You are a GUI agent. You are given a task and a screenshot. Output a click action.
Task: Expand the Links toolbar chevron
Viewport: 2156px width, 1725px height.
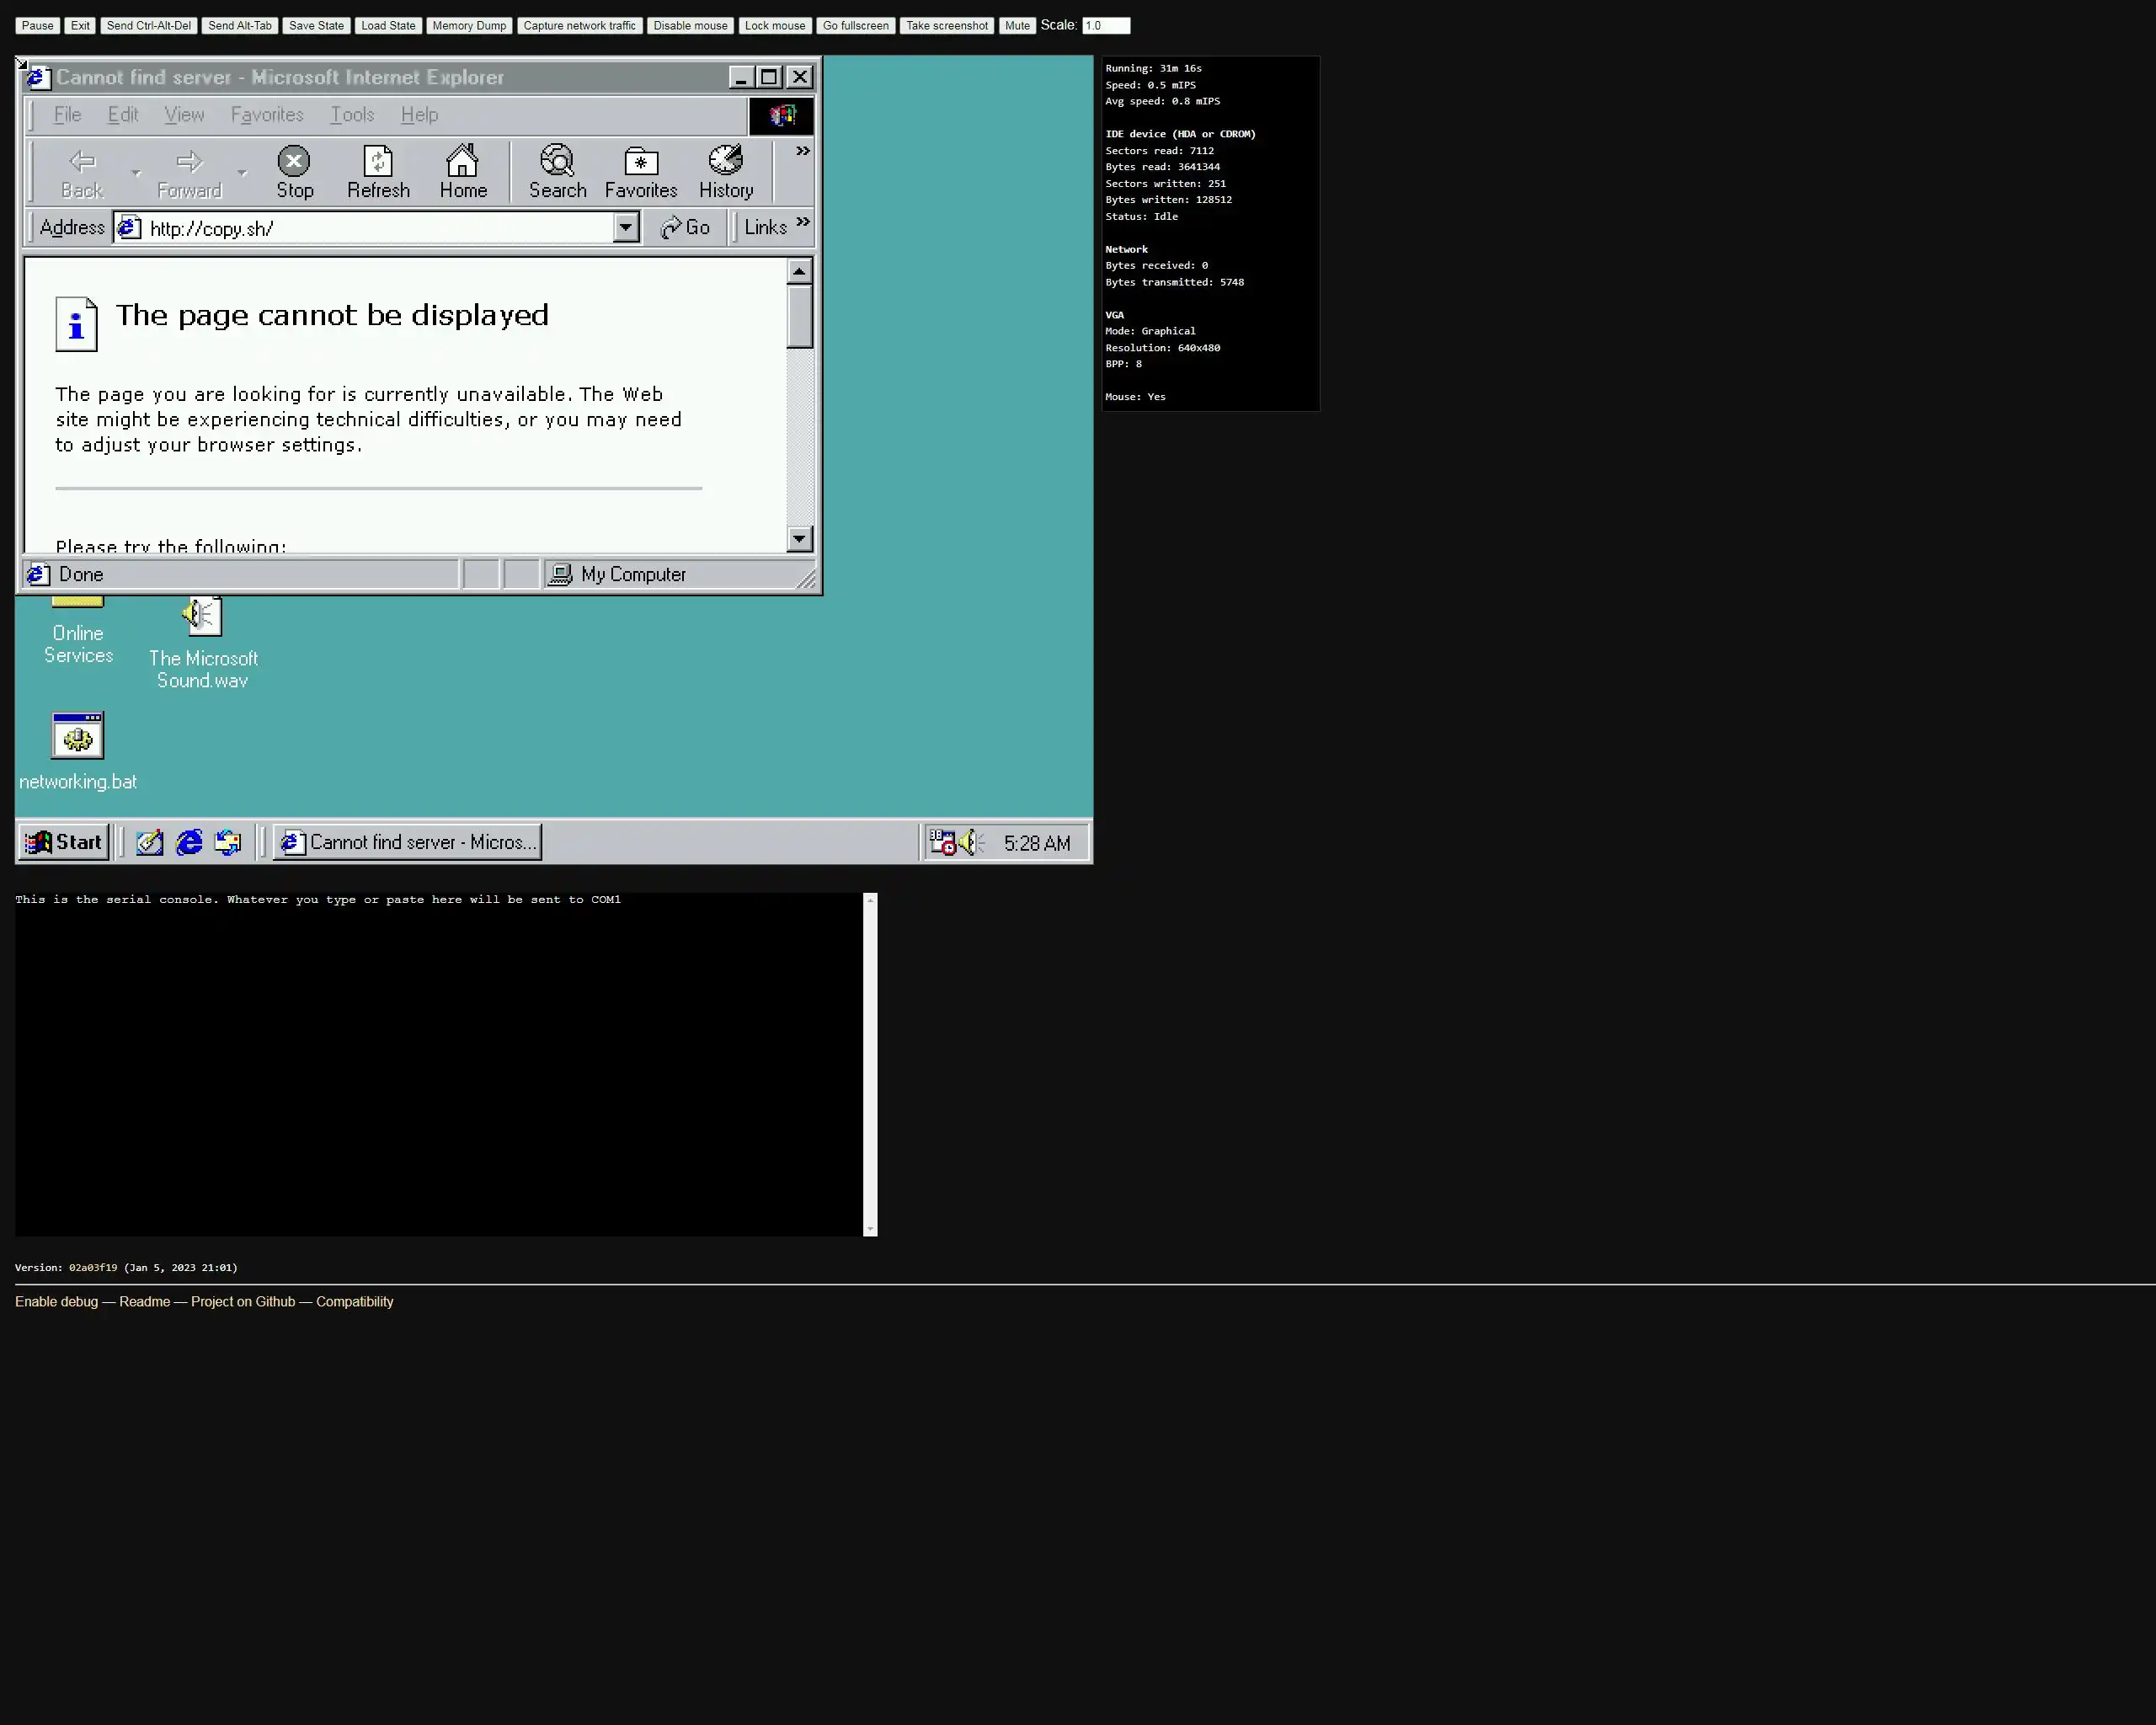pos(802,221)
